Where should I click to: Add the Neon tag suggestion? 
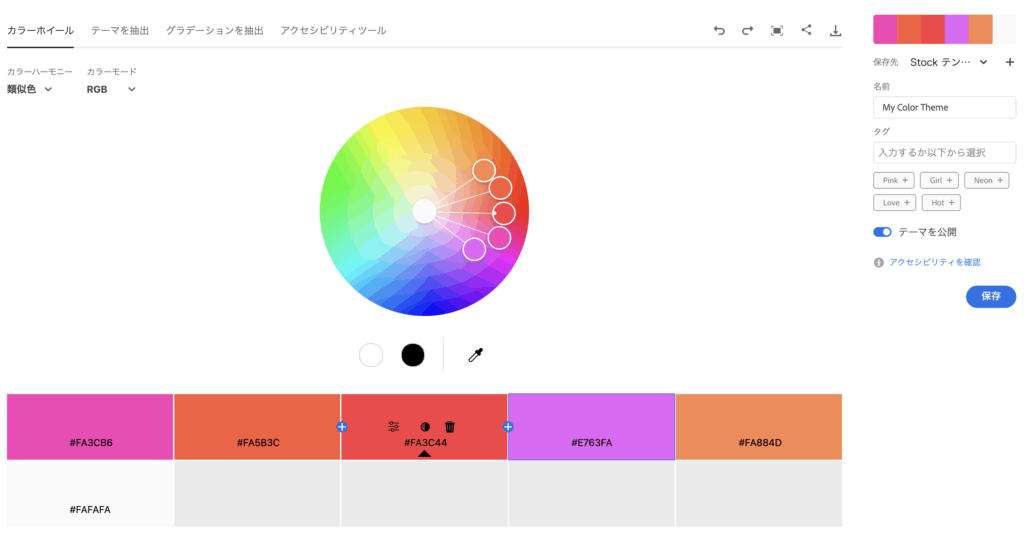coord(987,180)
